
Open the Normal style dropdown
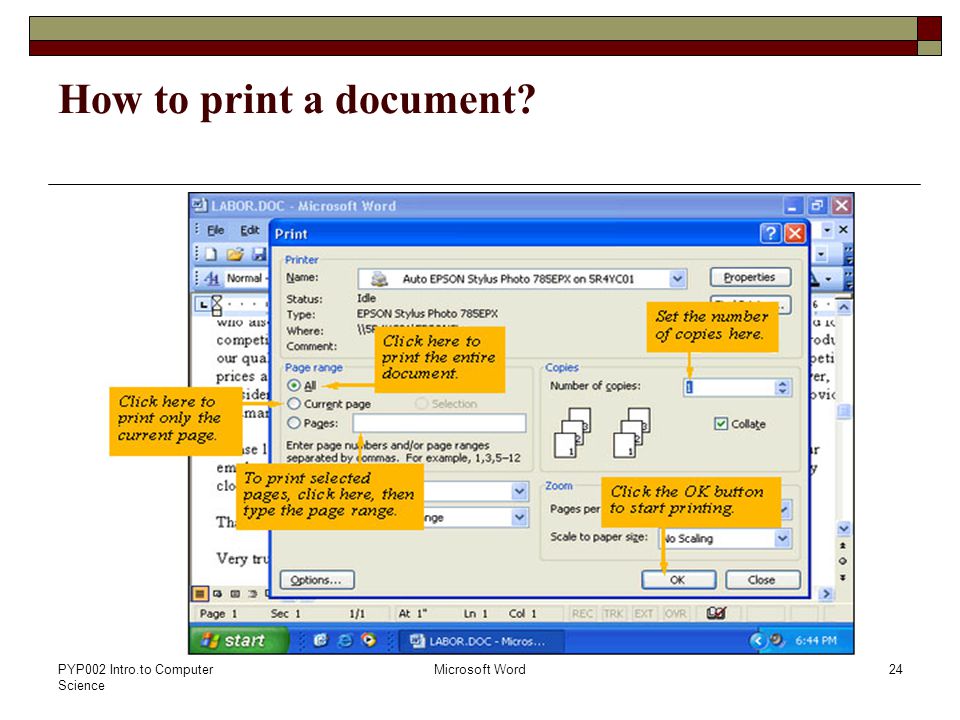pos(266,279)
